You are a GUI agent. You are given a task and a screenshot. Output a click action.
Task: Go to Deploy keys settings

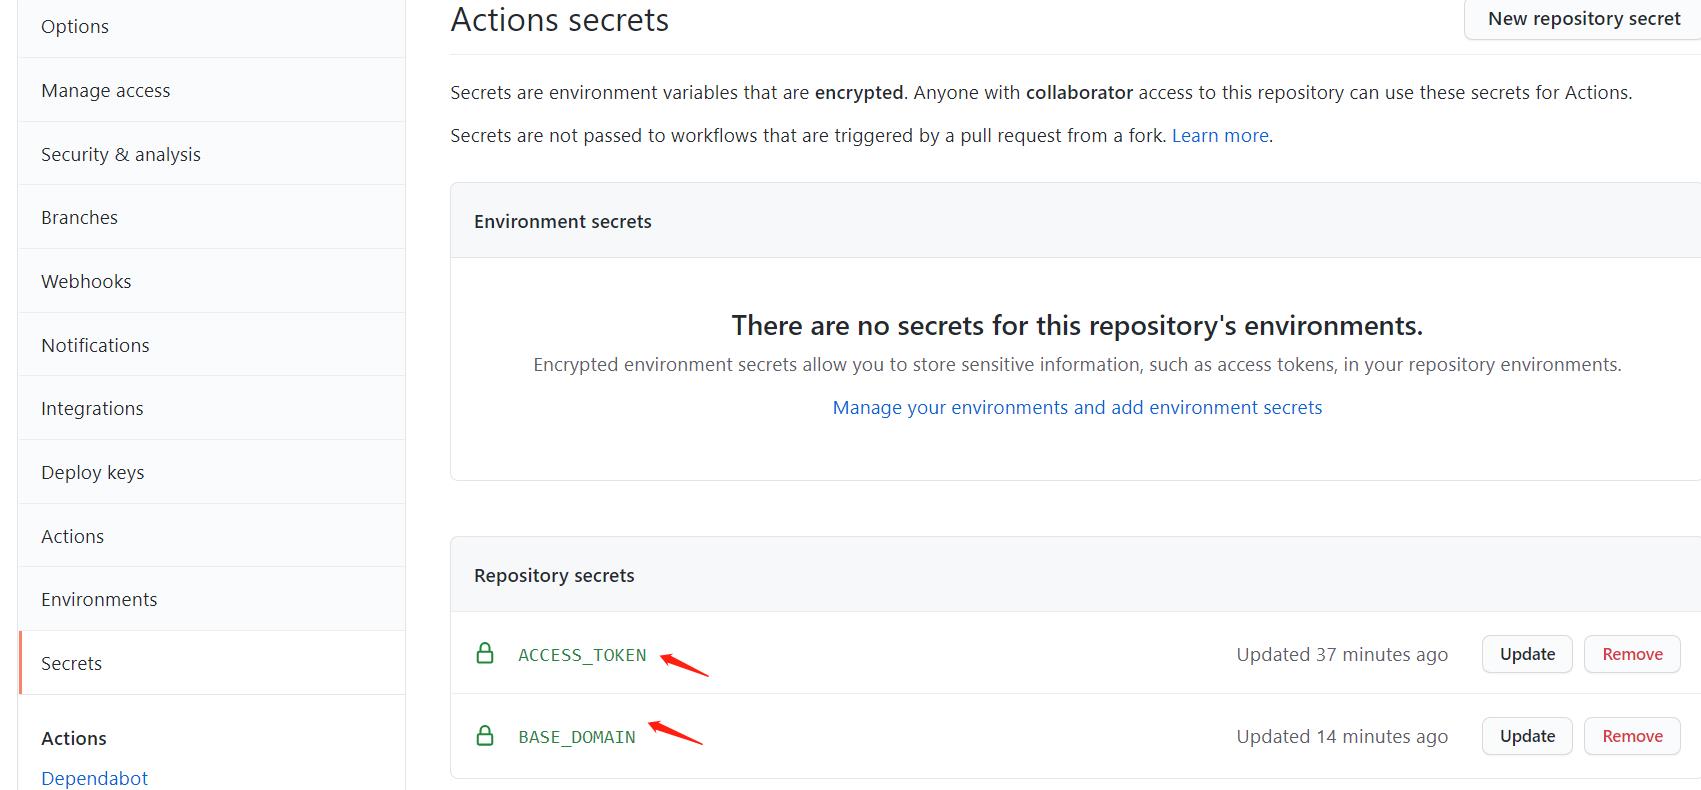[93, 472]
